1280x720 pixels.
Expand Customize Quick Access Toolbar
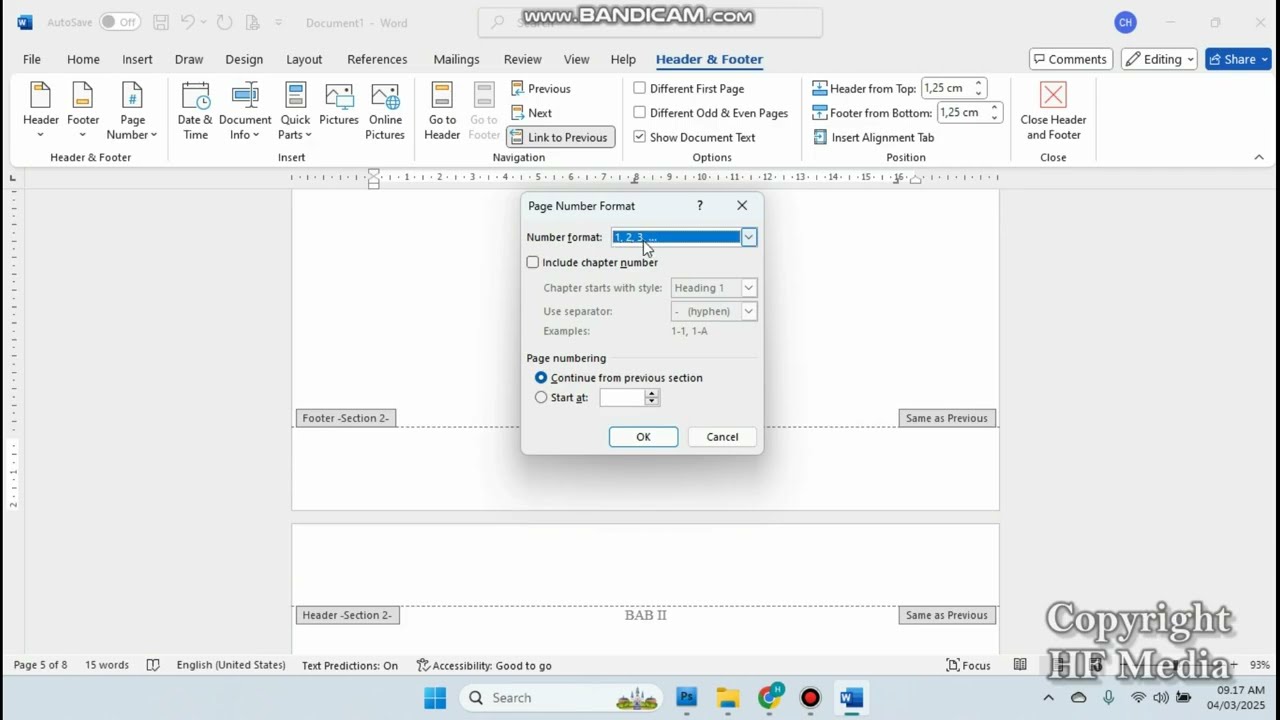[x=279, y=22]
